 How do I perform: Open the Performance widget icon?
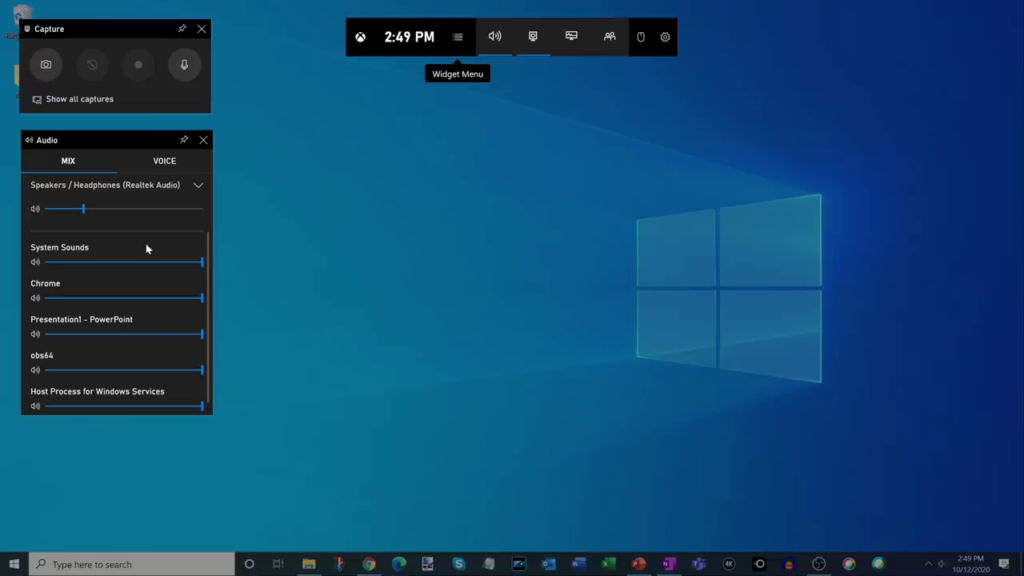click(x=570, y=37)
